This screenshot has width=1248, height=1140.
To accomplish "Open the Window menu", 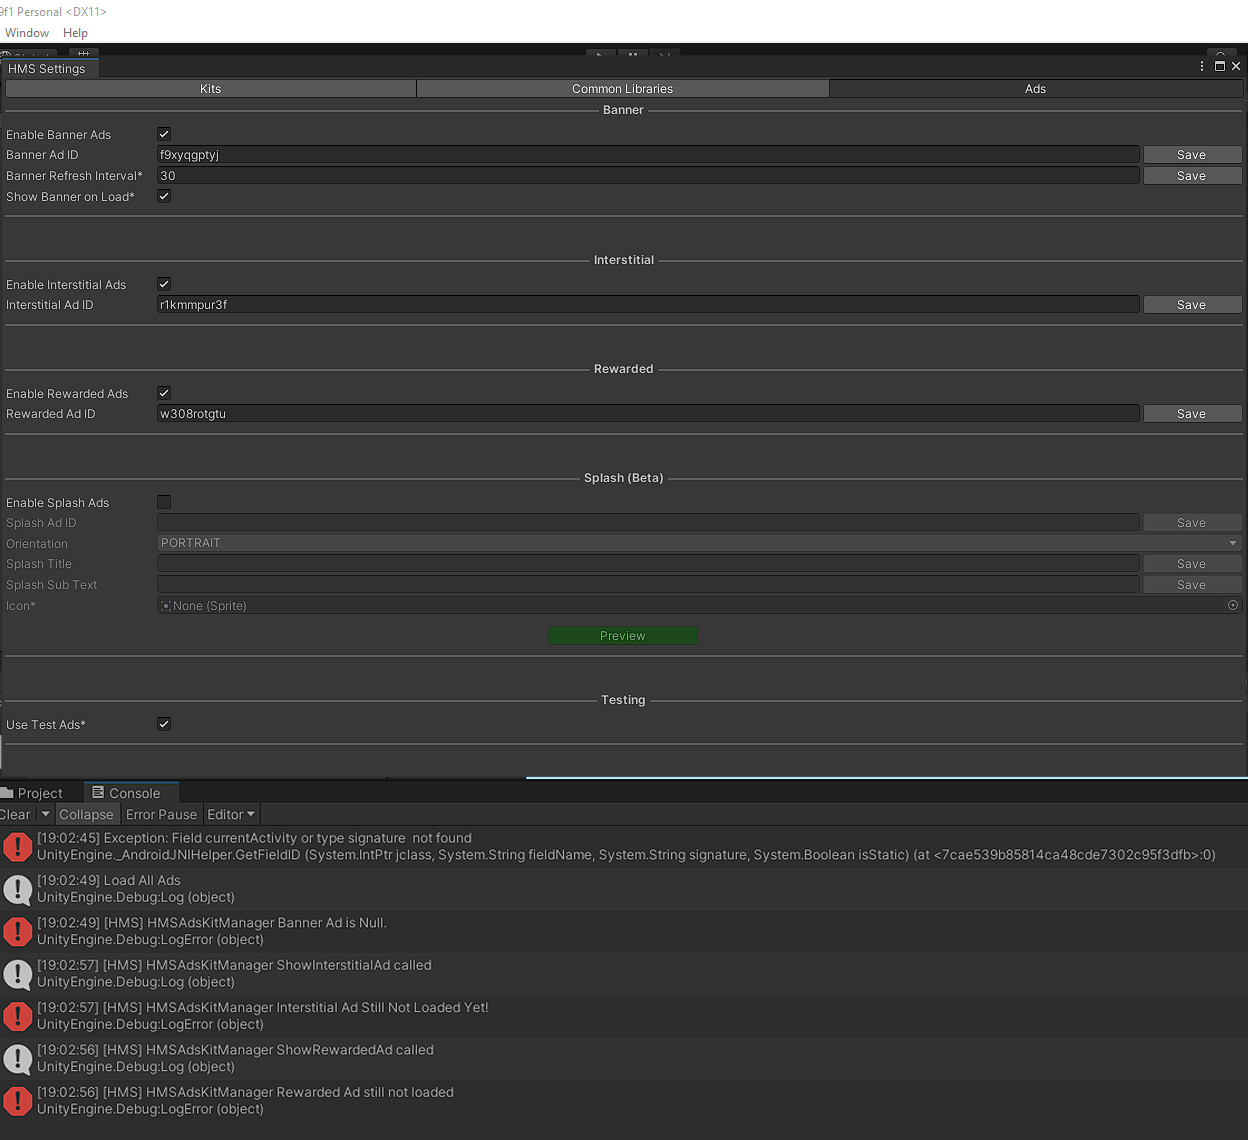I will (x=27, y=32).
